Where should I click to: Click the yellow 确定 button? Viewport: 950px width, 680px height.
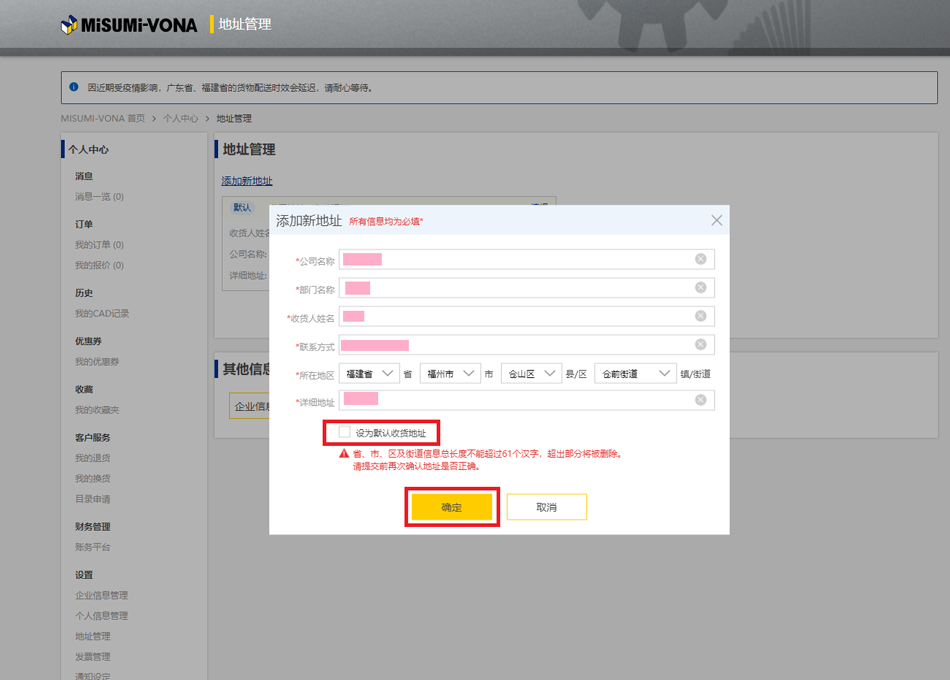452,507
